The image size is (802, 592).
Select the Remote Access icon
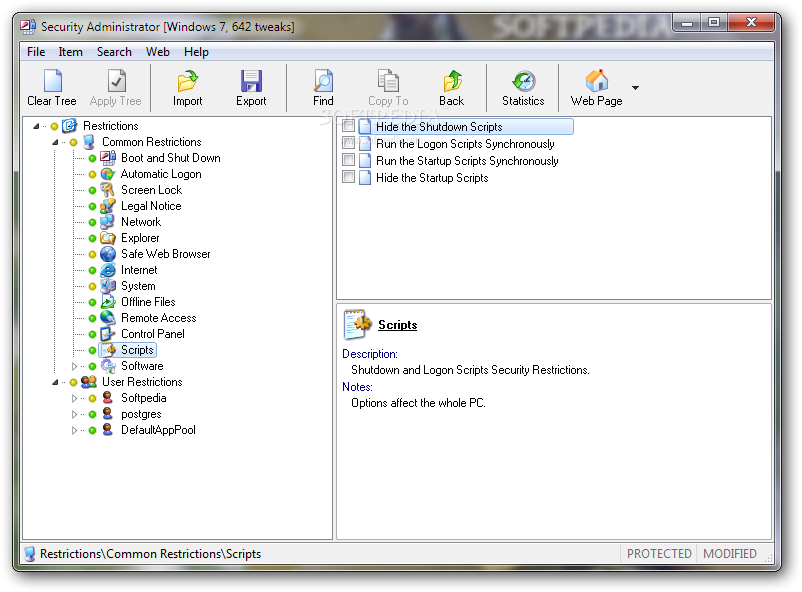(108, 318)
